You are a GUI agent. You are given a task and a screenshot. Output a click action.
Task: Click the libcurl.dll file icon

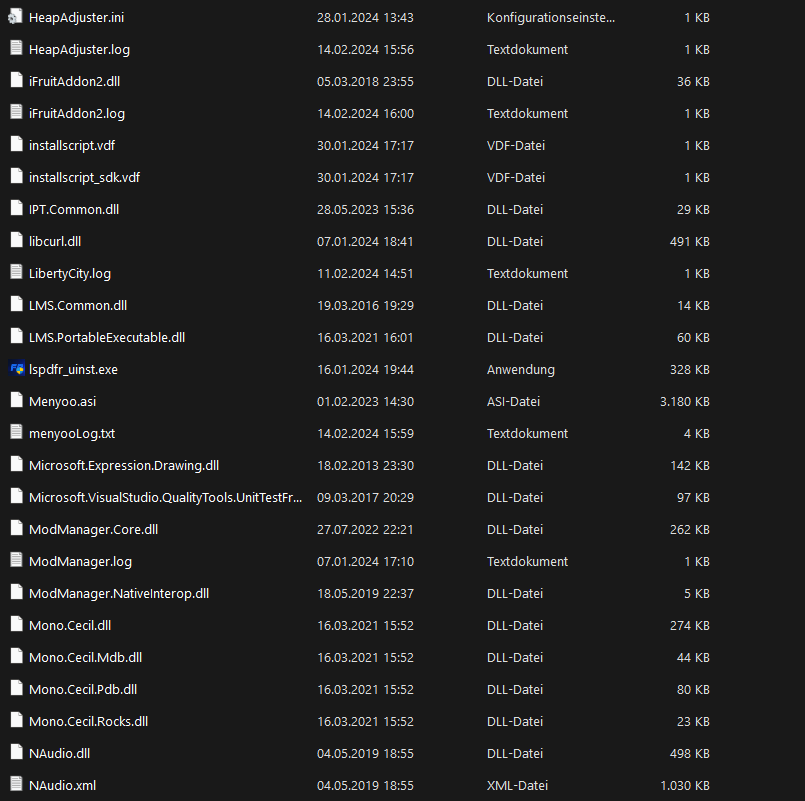[16, 240]
